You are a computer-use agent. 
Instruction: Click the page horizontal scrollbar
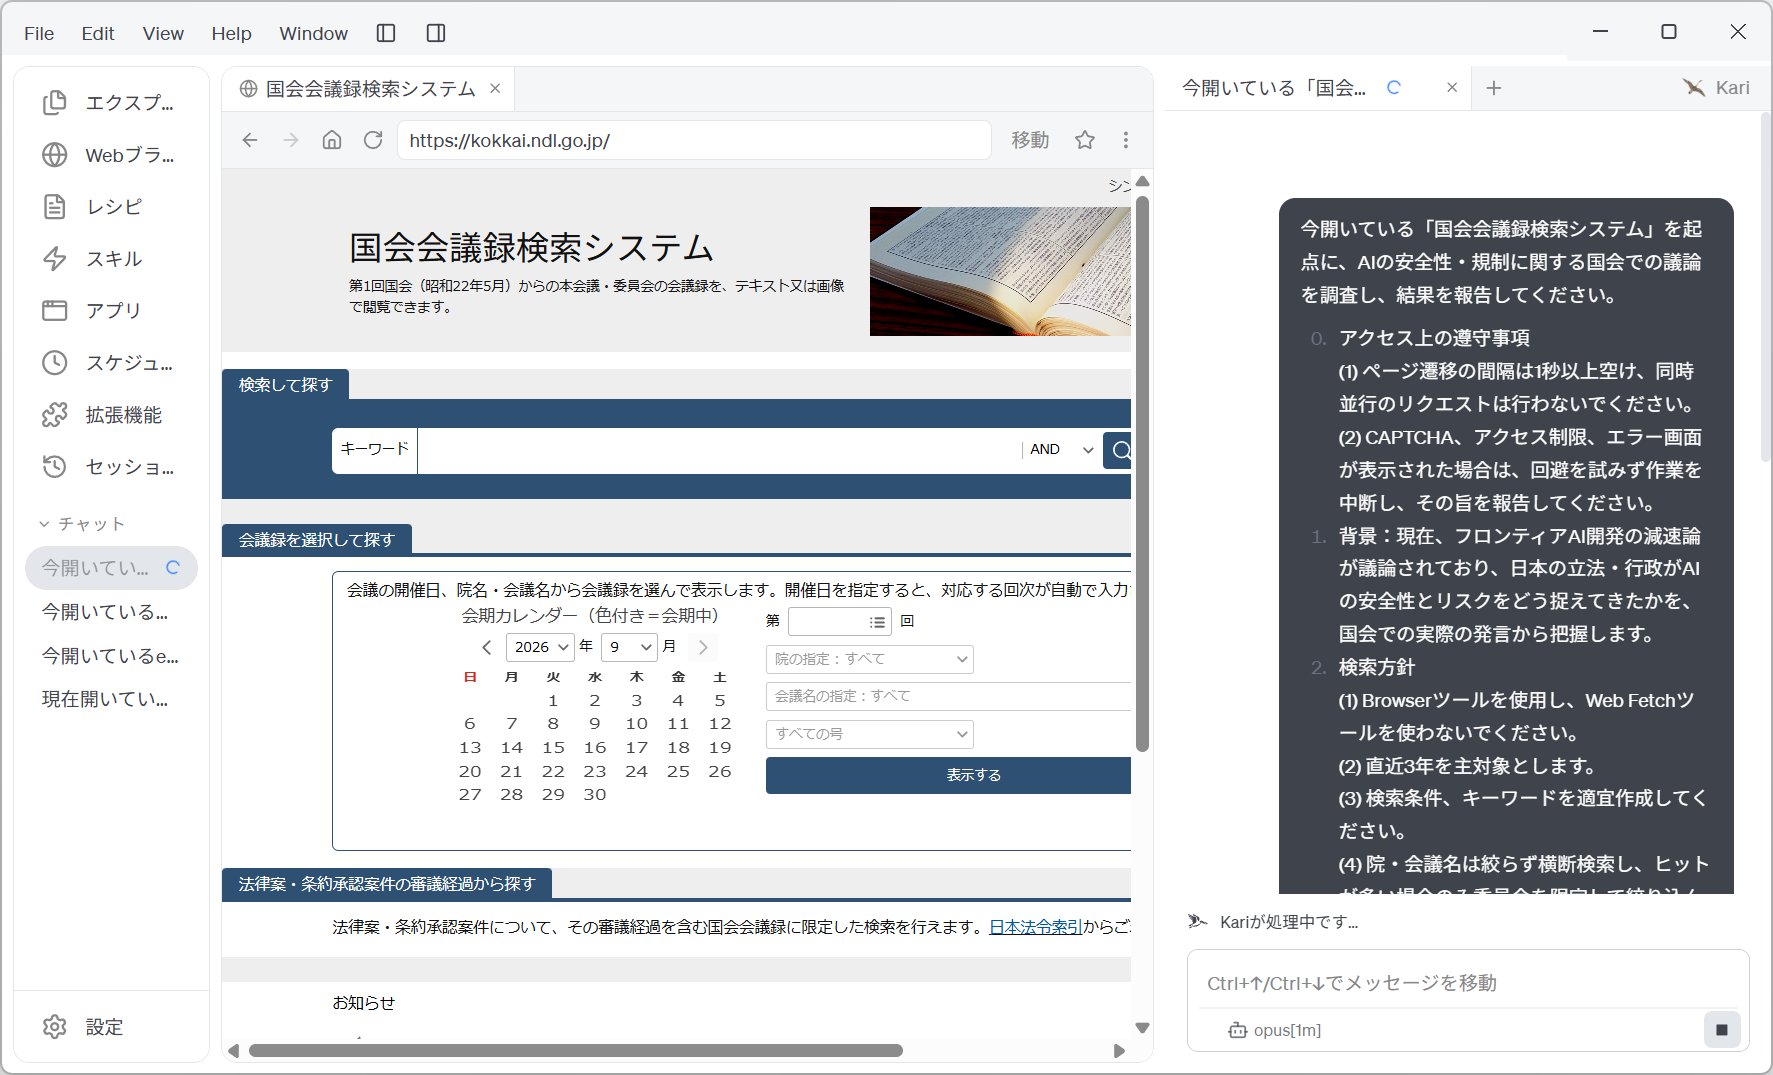pyautogui.click(x=576, y=1051)
